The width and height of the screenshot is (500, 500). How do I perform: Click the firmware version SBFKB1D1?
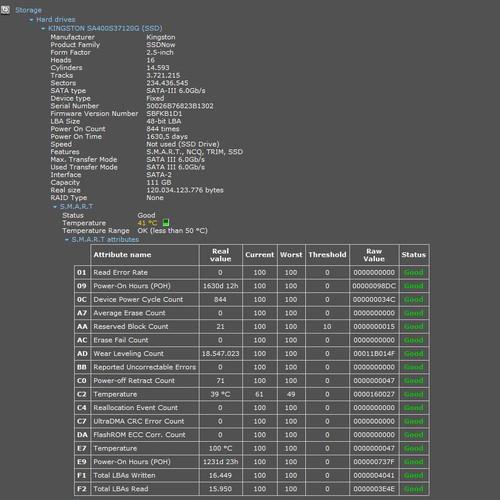click(x=164, y=114)
